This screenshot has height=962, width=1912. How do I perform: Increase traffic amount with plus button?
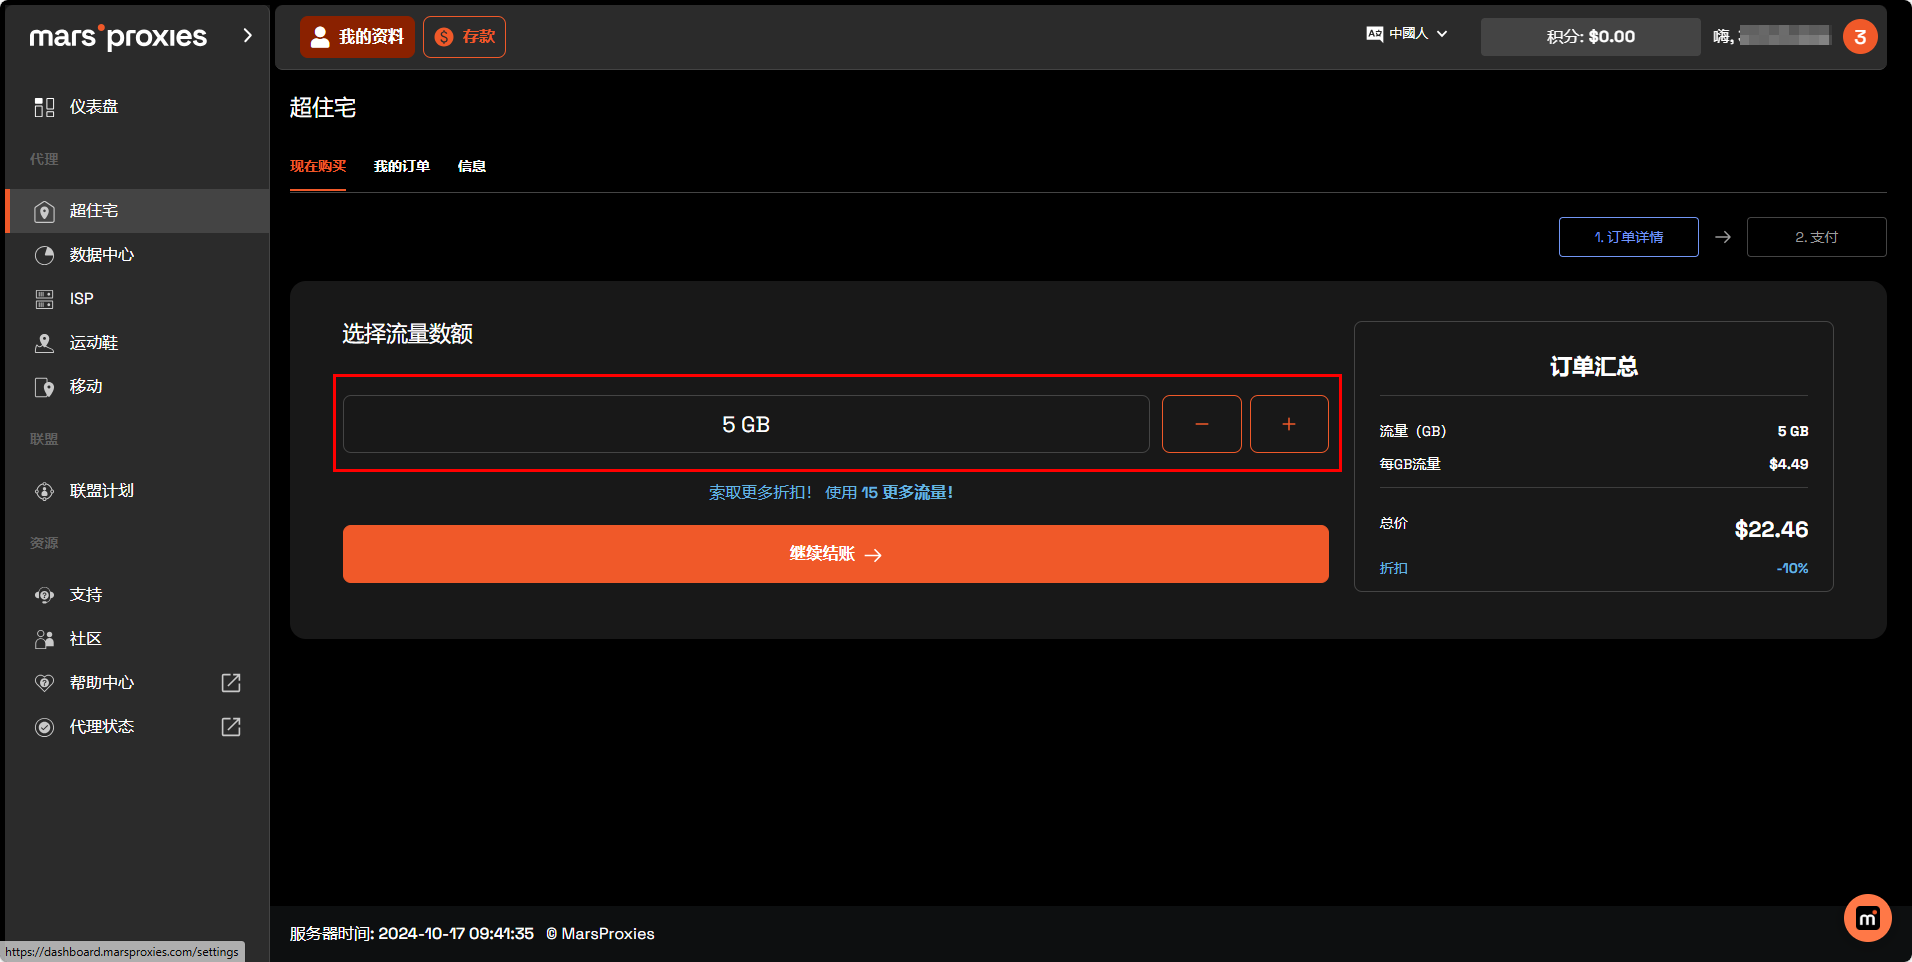click(x=1288, y=424)
